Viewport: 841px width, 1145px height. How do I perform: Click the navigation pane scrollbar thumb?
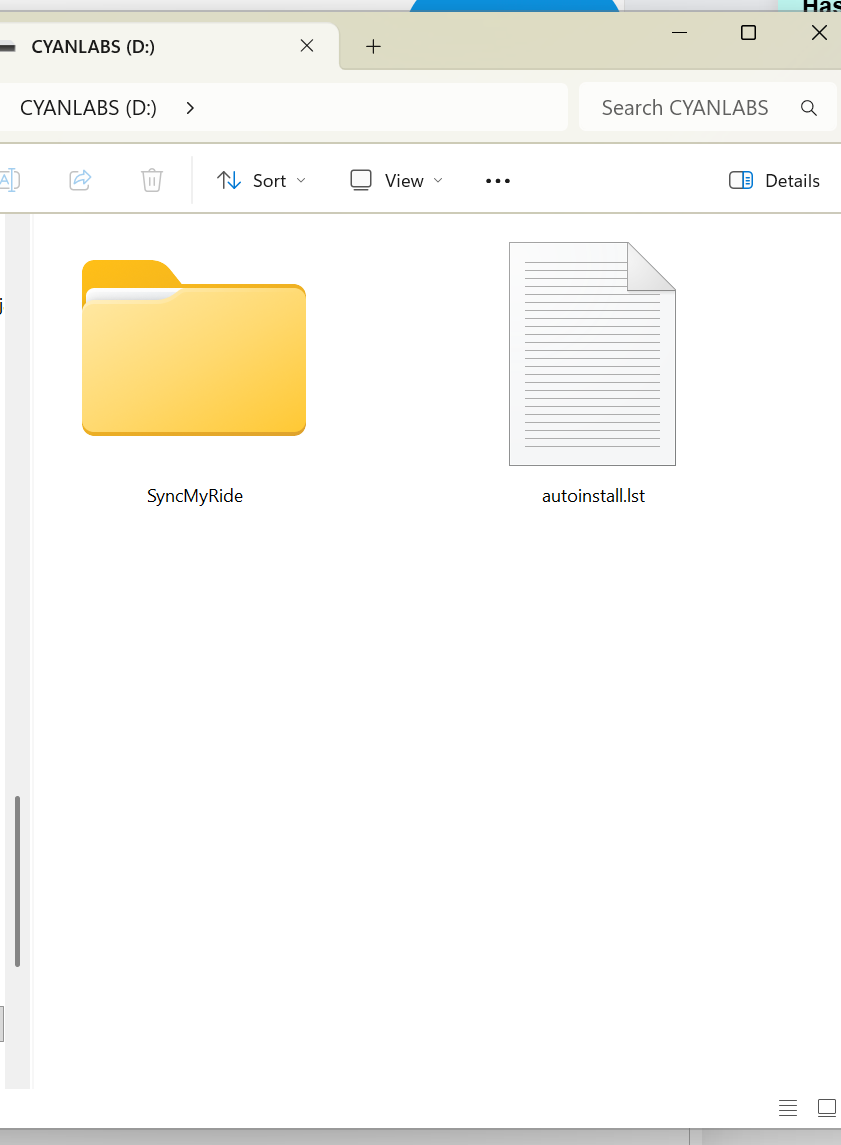point(17,880)
